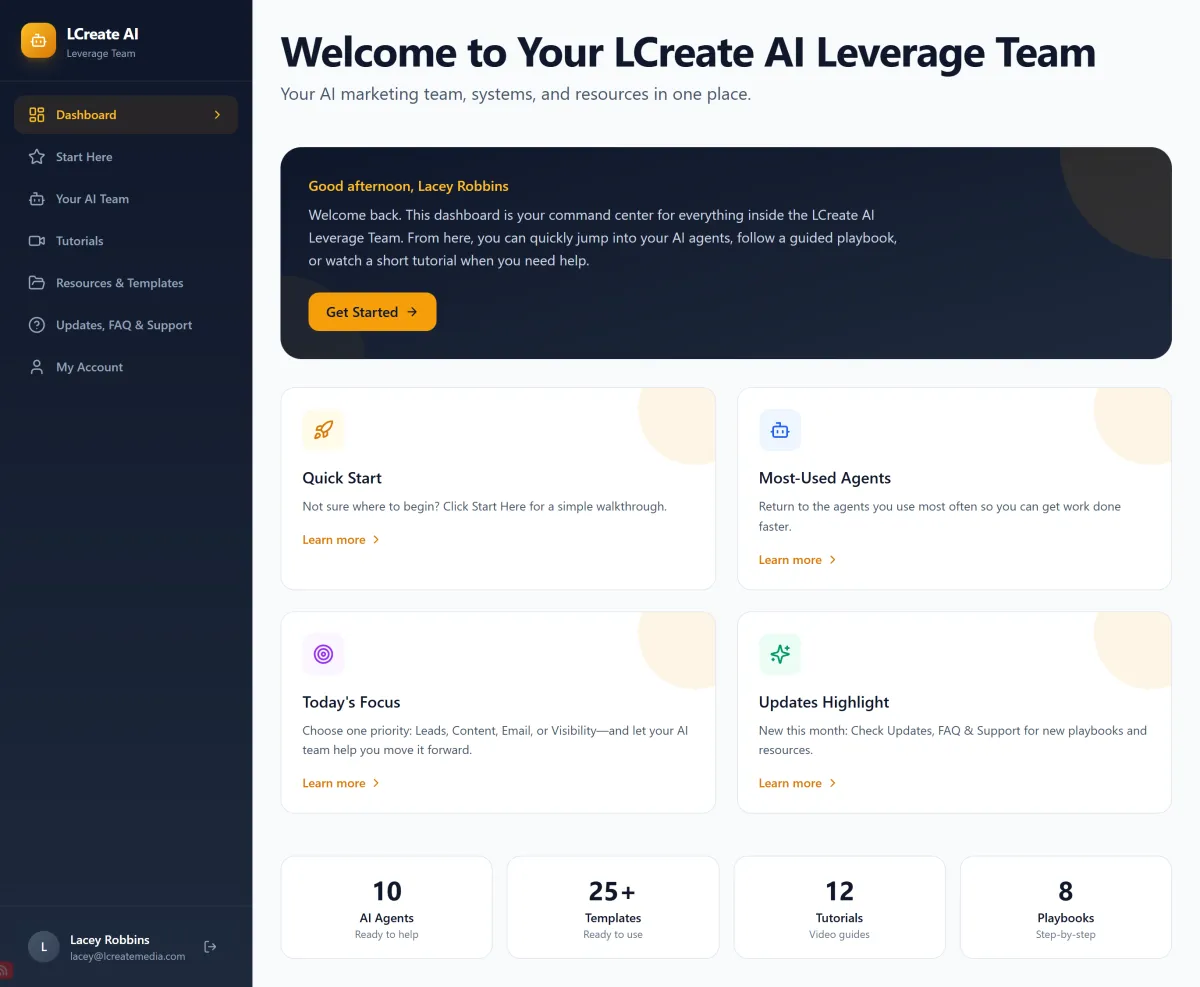Open the My Account page
This screenshot has height=987, width=1200.
click(126, 367)
